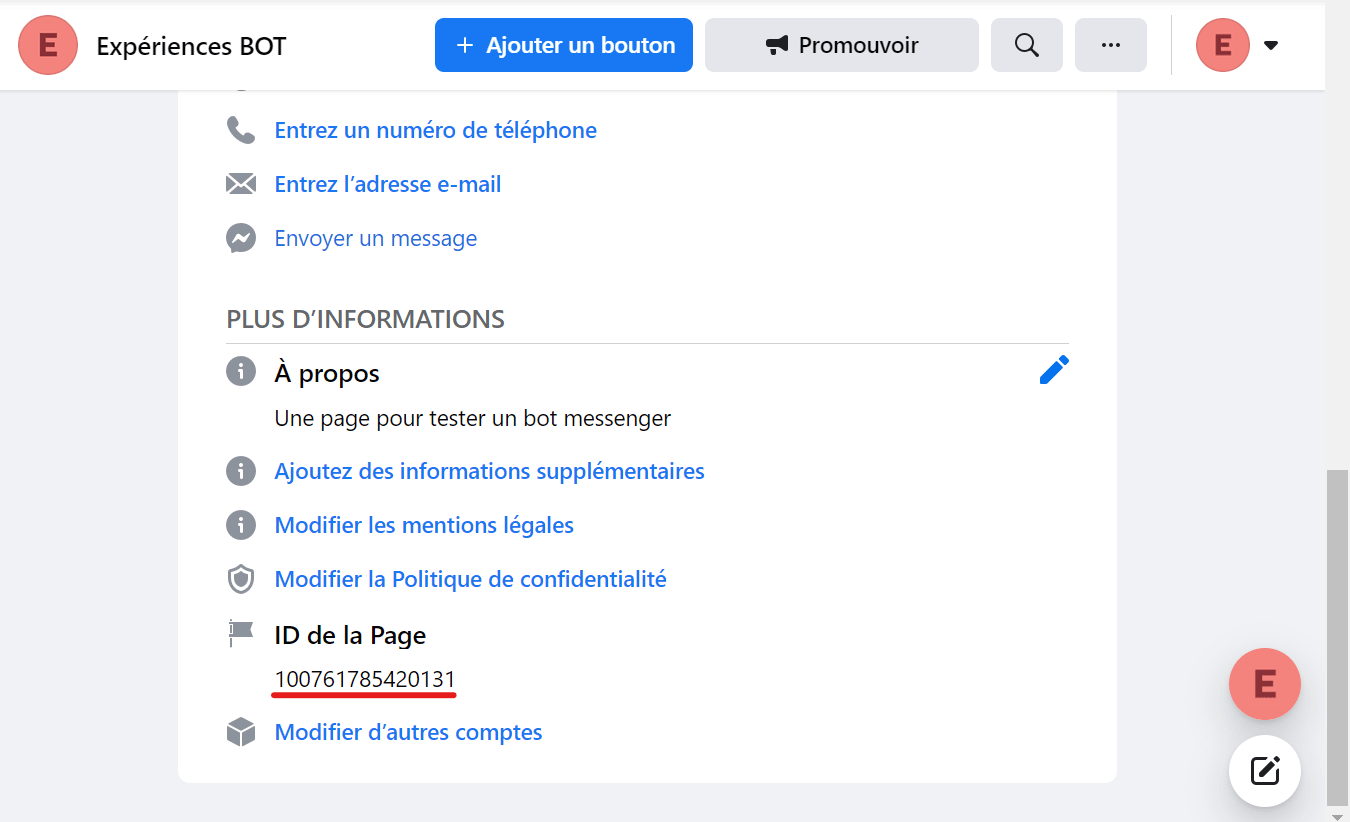The image size is (1350, 822).
Task: Open Ajoutez des informations supplémentaires link
Action: [490, 471]
